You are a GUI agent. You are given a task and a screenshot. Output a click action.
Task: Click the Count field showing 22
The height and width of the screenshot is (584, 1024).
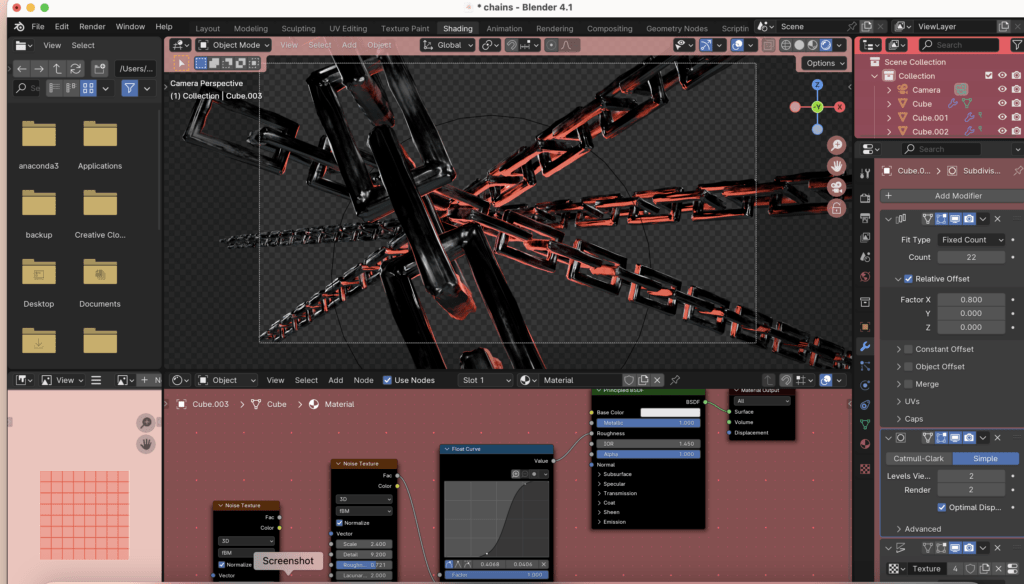click(x=970, y=257)
